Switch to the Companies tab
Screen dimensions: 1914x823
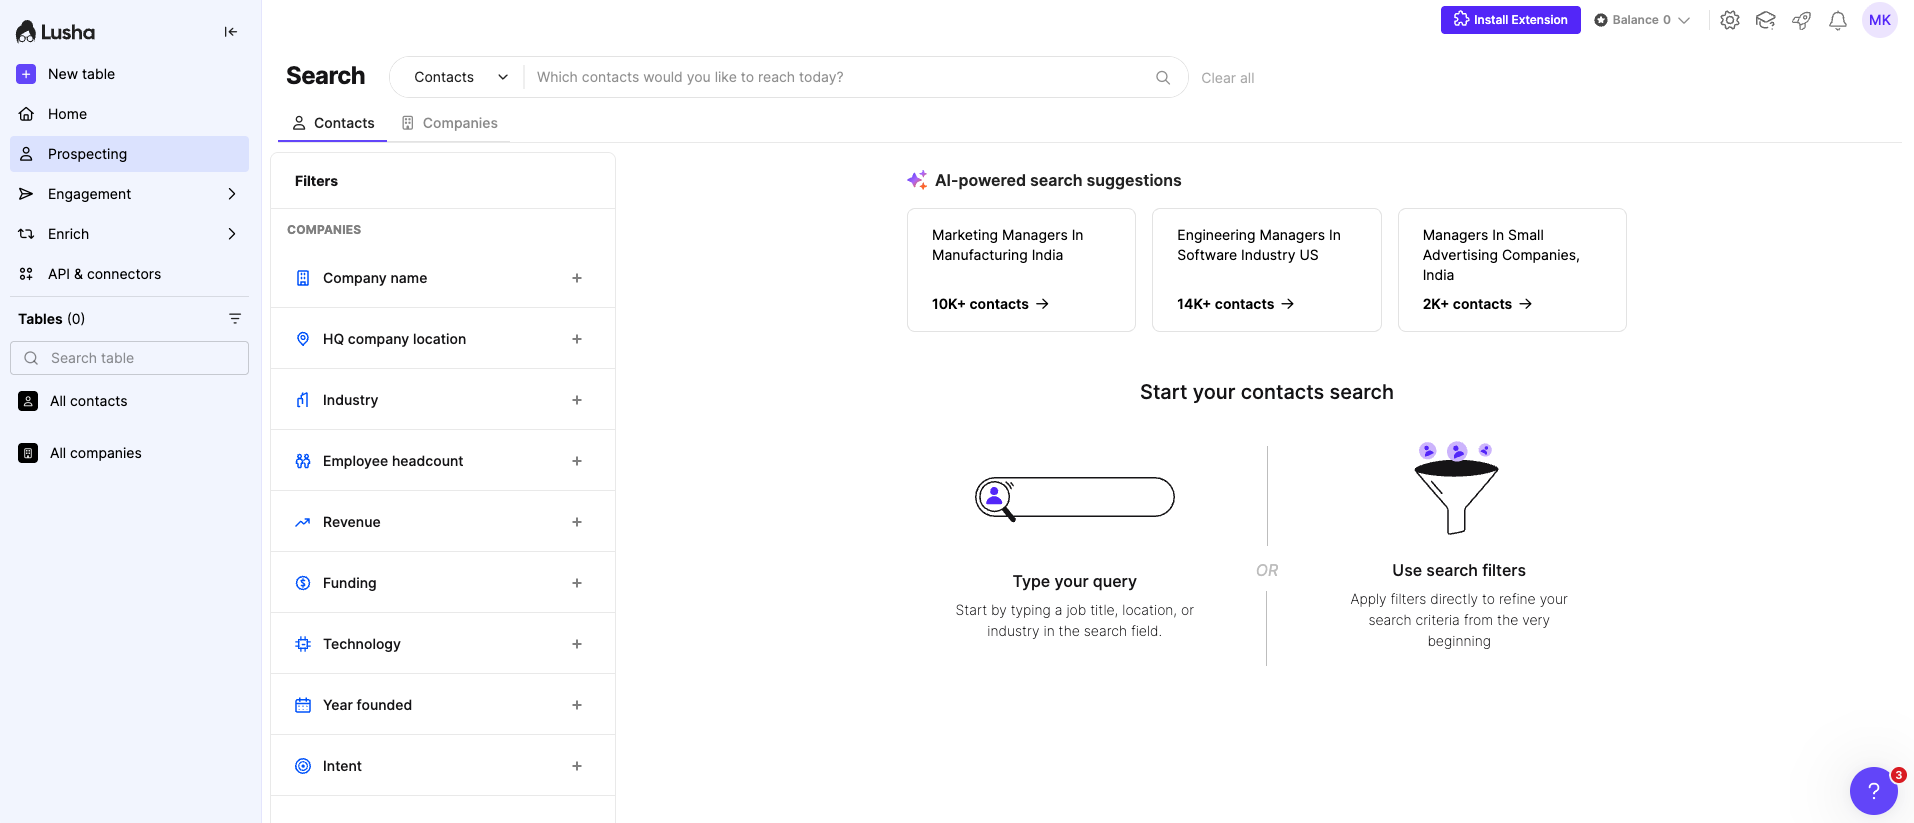click(449, 123)
